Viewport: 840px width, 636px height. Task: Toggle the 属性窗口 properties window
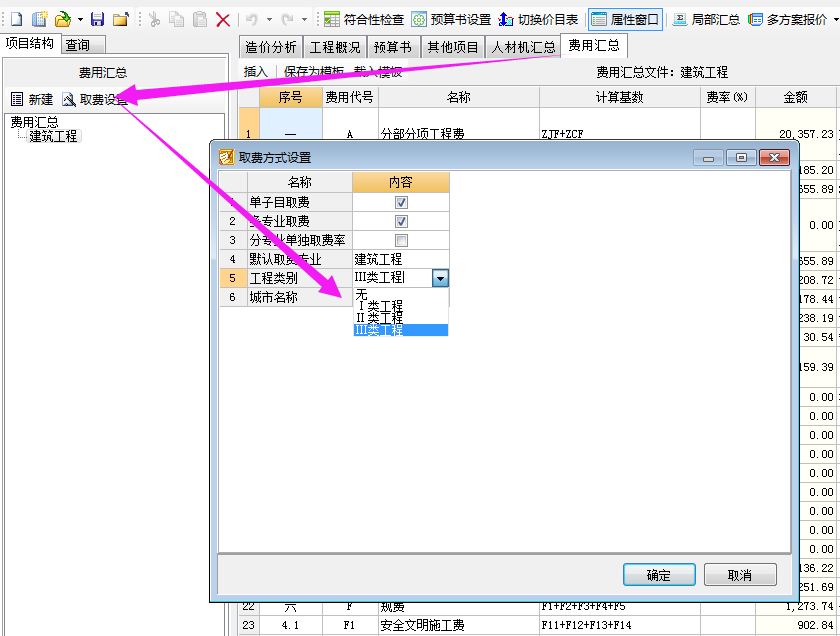click(625, 20)
